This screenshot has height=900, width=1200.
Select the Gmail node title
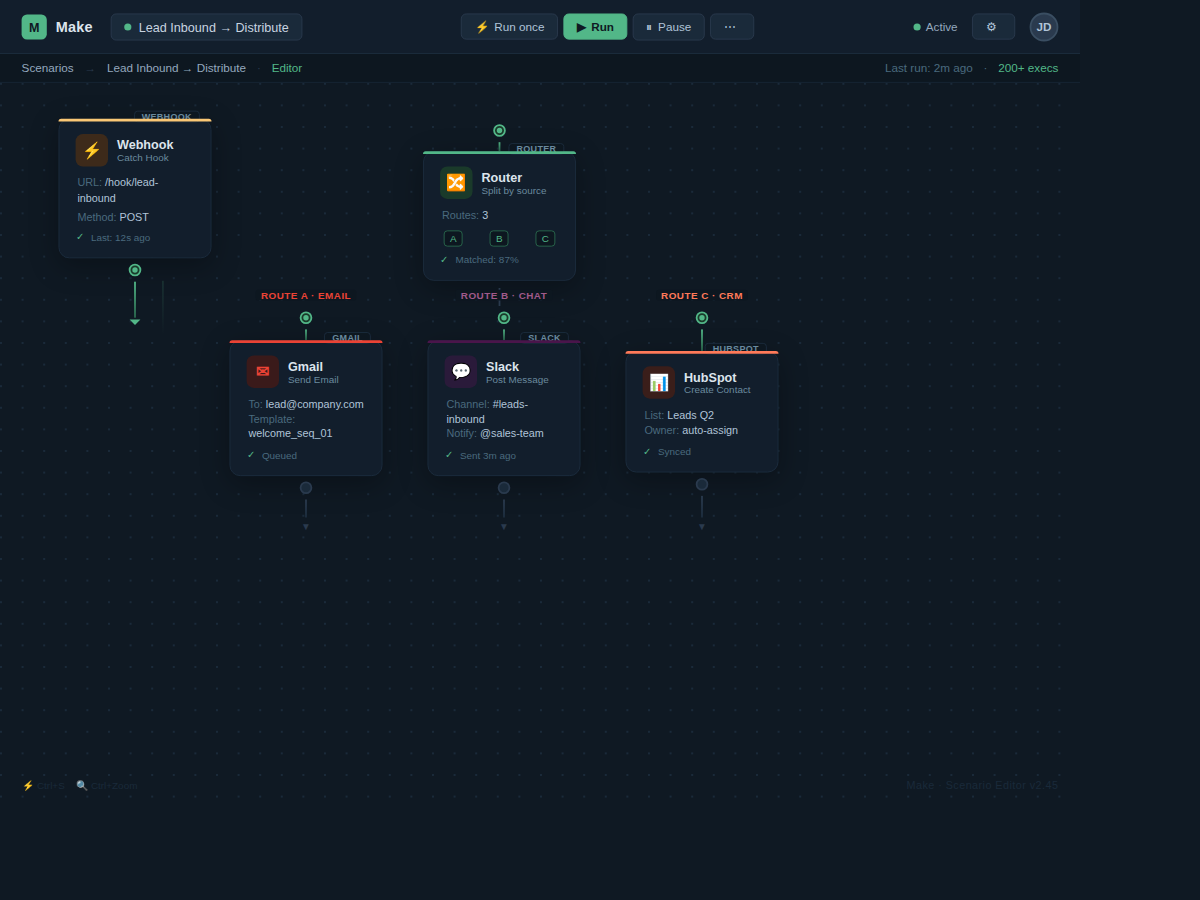pyautogui.click(x=305, y=366)
